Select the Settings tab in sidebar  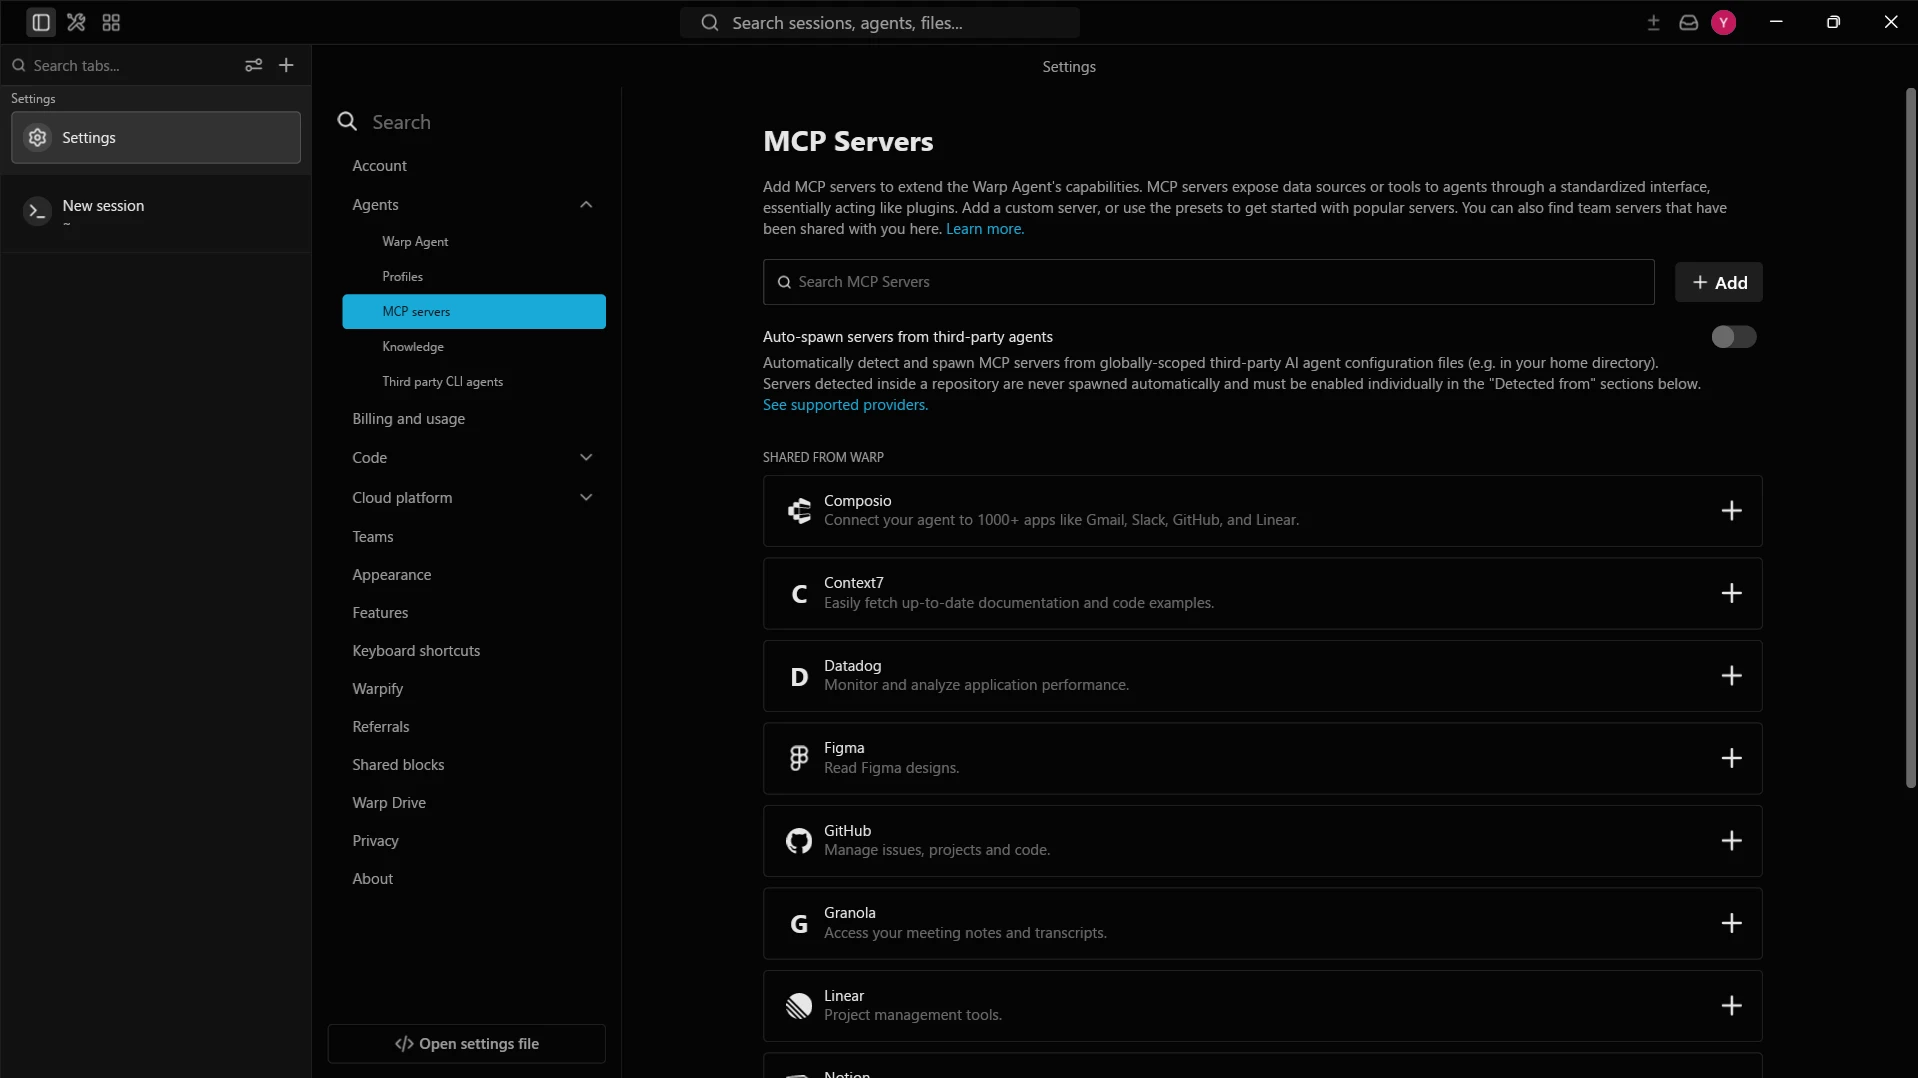click(156, 138)
